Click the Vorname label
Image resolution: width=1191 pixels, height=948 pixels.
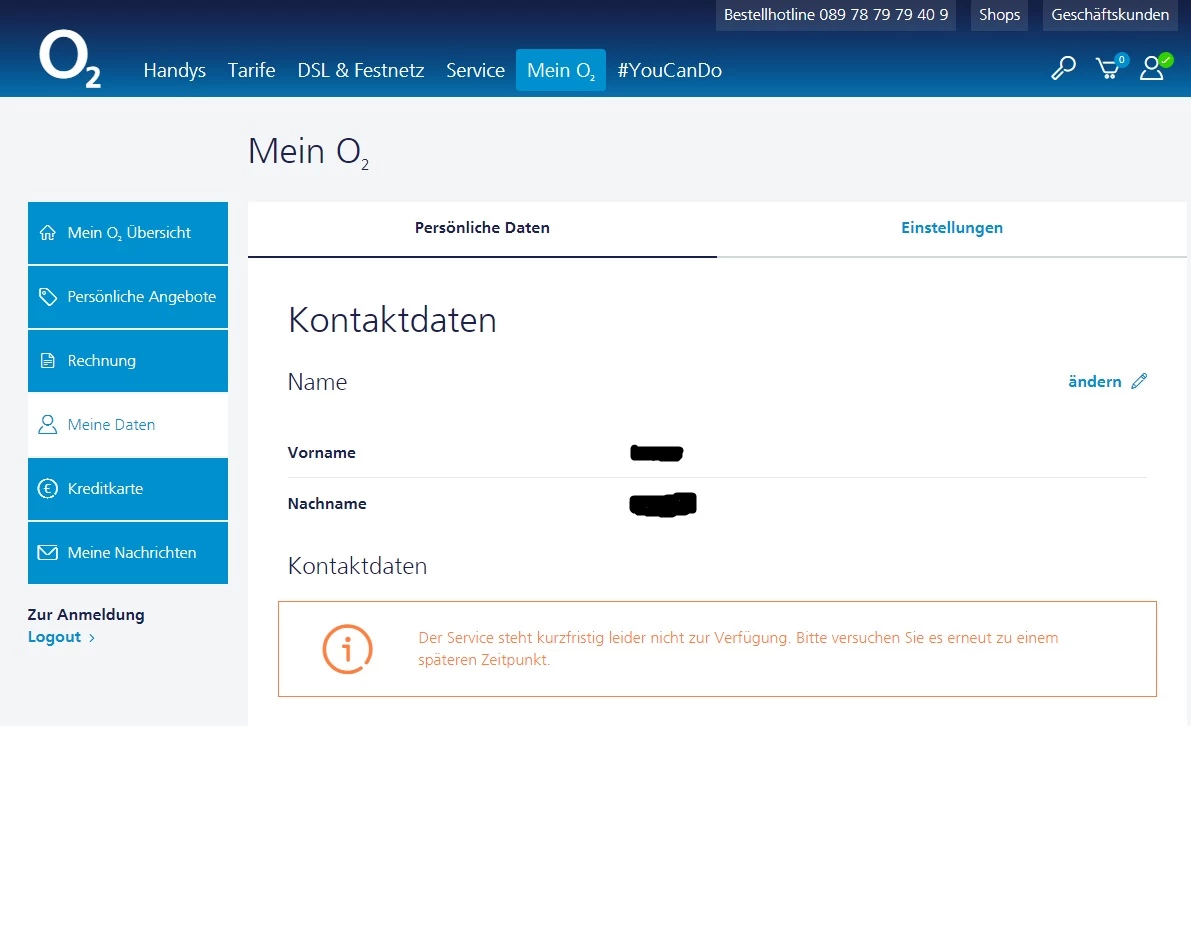[x=321, y=453]
